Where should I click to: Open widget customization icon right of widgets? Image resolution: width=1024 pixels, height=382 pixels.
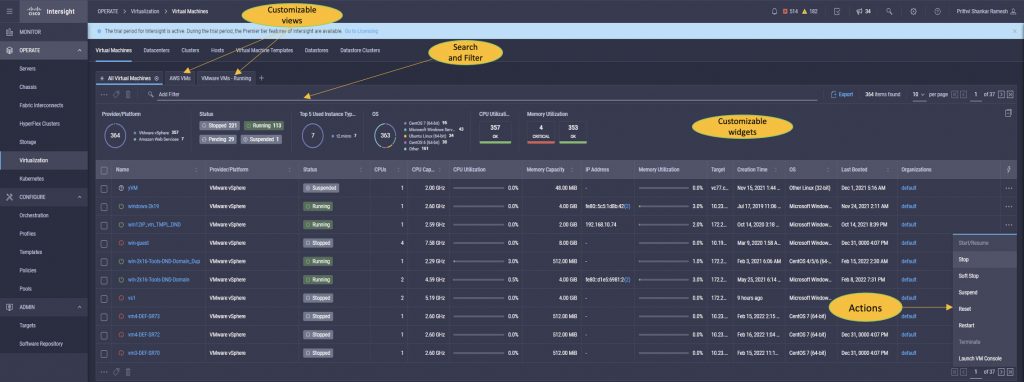coord(1009,113)
